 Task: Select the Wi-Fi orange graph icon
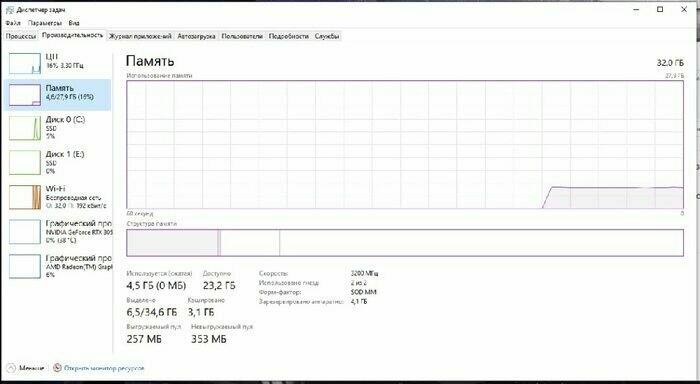click(x=25, y=197)
